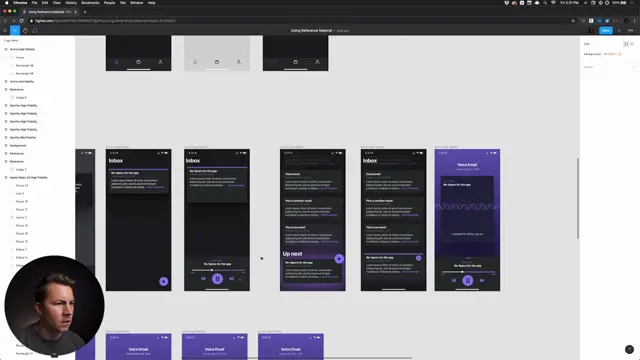This screenshot has height=360, width=640.
Task: Click the canvas horizontal scrollbar
Action: pyautogui.click(x=296, y=358)
